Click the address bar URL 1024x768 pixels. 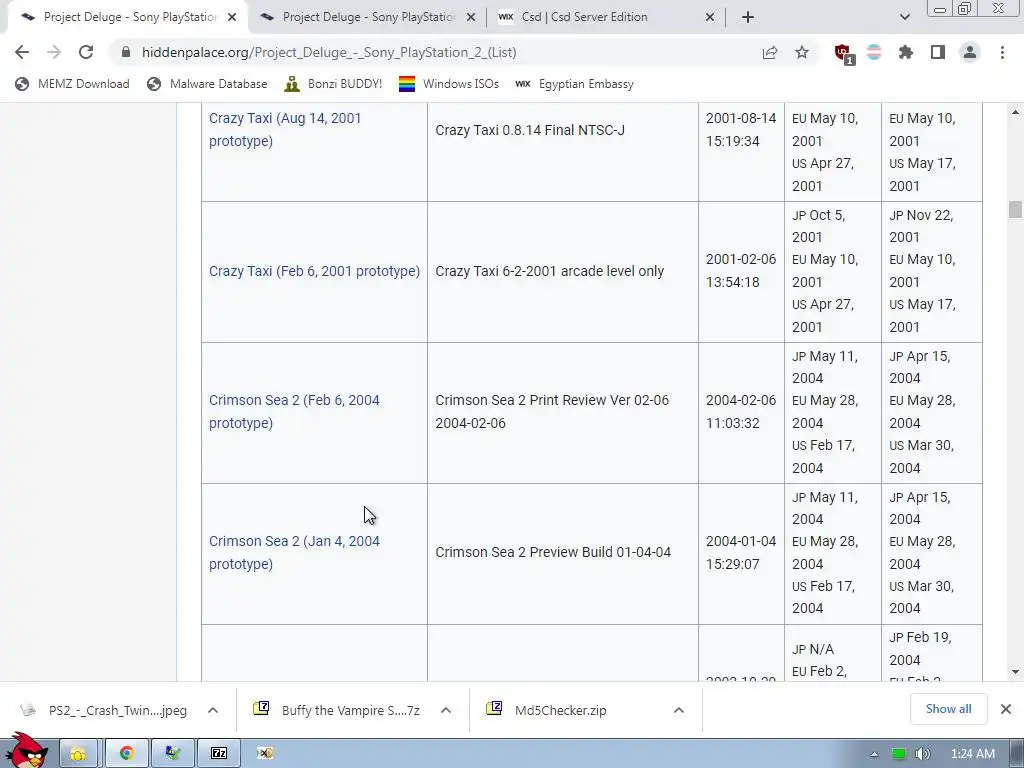[329, 52]
